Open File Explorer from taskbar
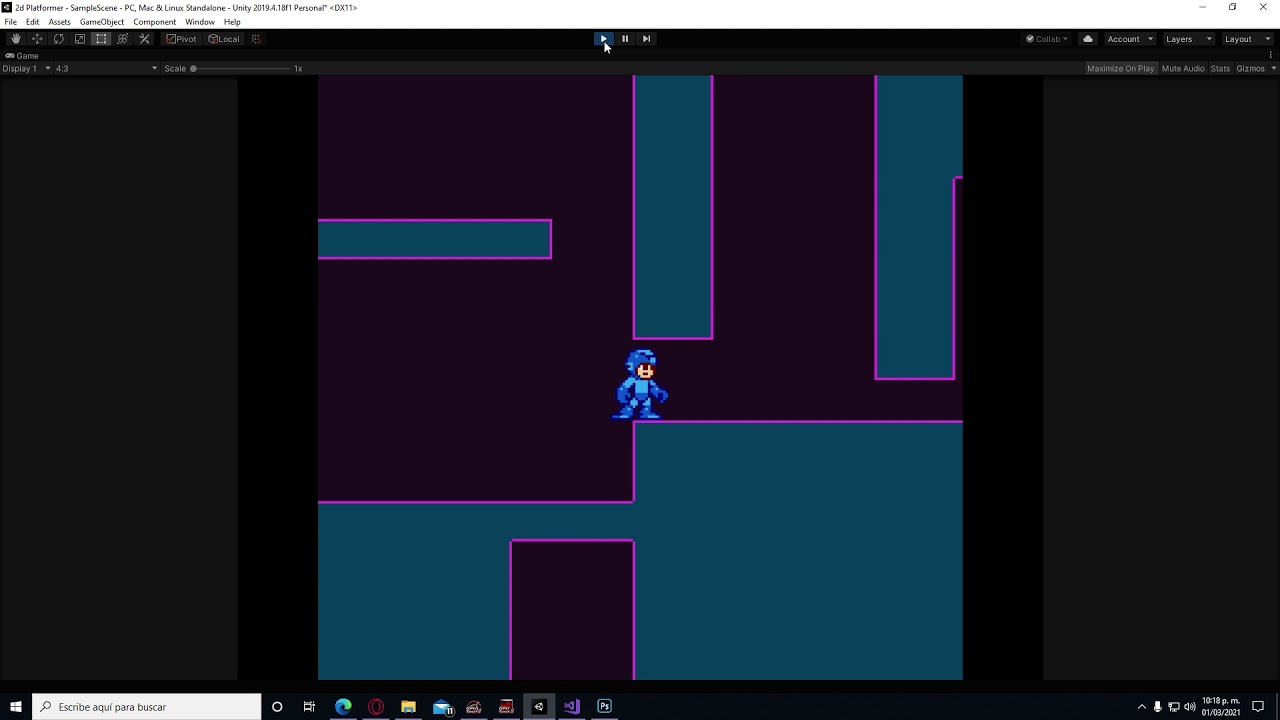Image resolution: width=1280 pixels, height=720 pixels. pyautogui.click(x=408, y=707)
